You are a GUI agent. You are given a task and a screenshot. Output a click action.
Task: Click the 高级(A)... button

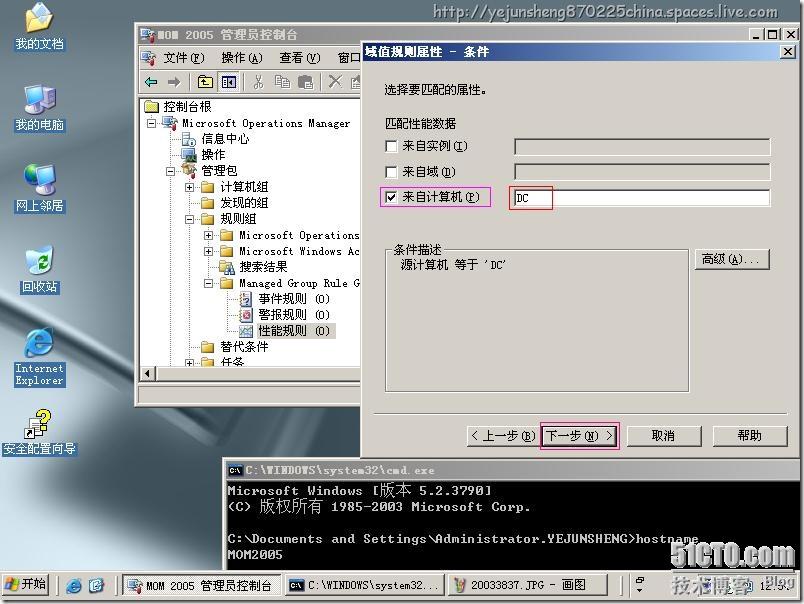coord(732,259)
